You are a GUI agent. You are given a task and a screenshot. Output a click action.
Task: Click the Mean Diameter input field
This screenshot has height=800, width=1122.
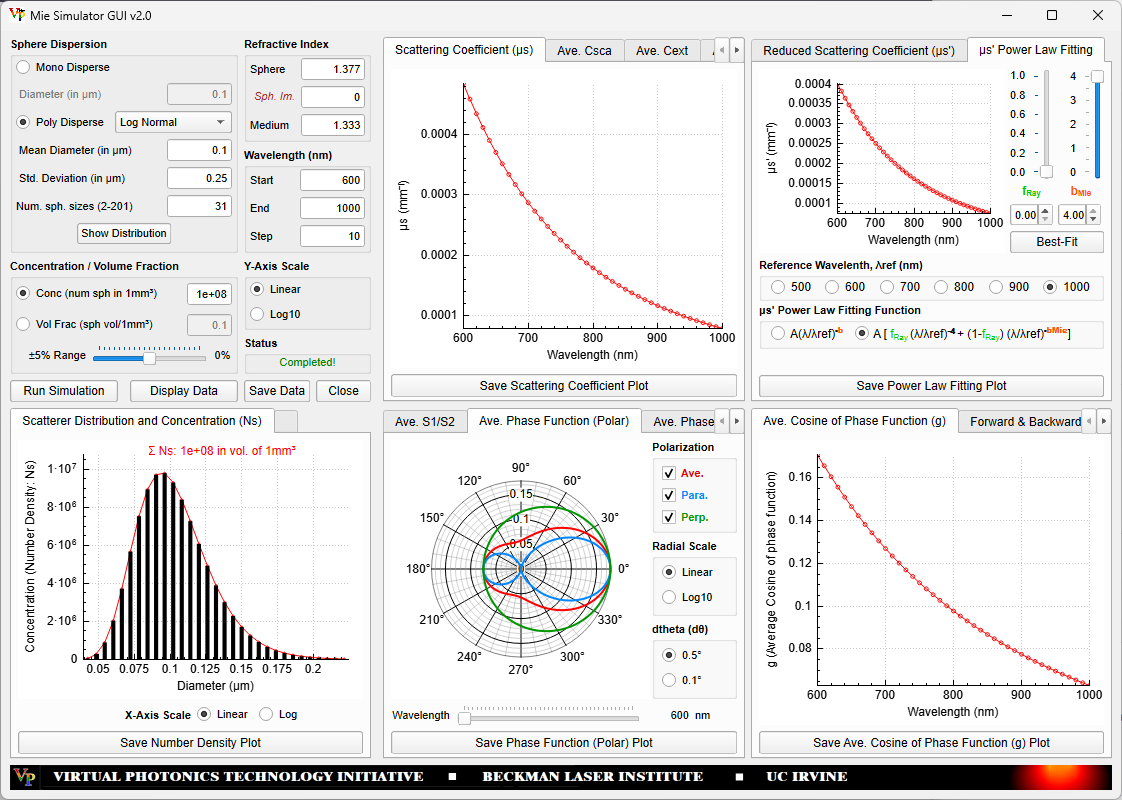tap(199, 150)
